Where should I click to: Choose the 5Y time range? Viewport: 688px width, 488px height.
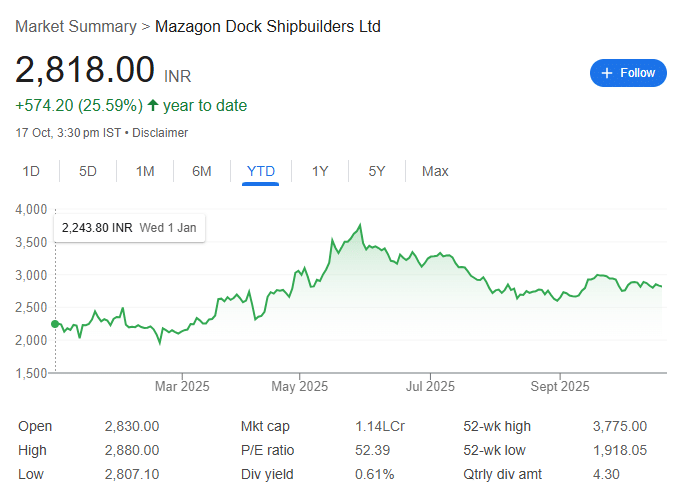tap(377, 171)
